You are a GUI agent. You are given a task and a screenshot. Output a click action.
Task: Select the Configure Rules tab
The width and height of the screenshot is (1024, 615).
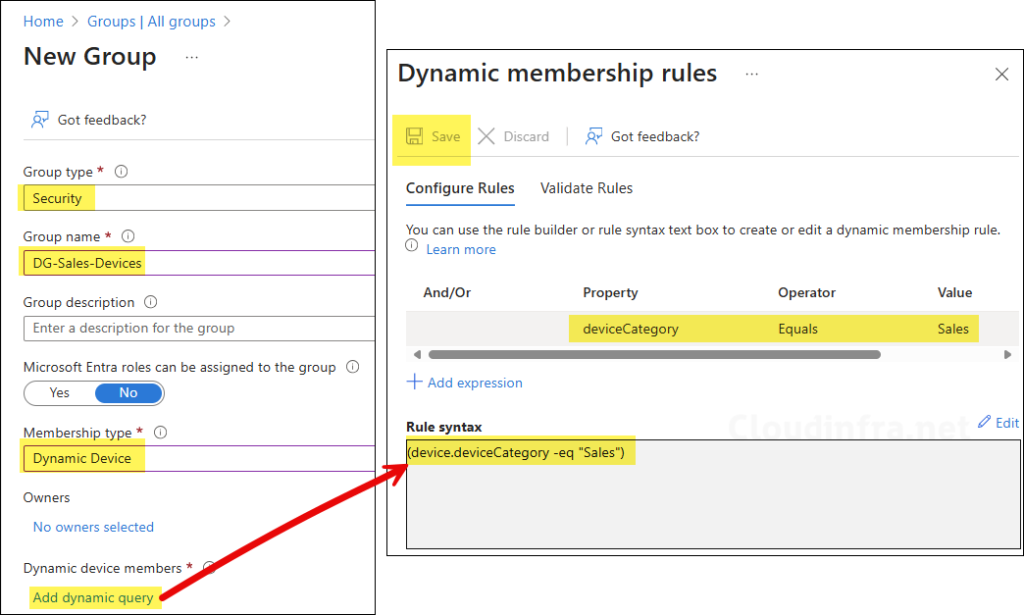[460, 188]
